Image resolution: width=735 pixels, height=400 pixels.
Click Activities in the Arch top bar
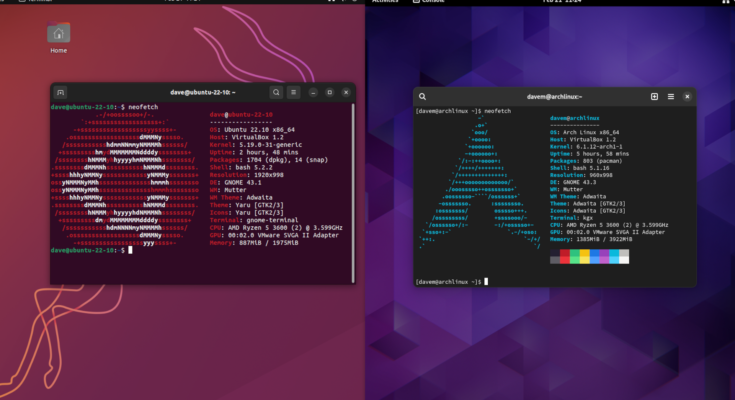[x=385, y=2]
